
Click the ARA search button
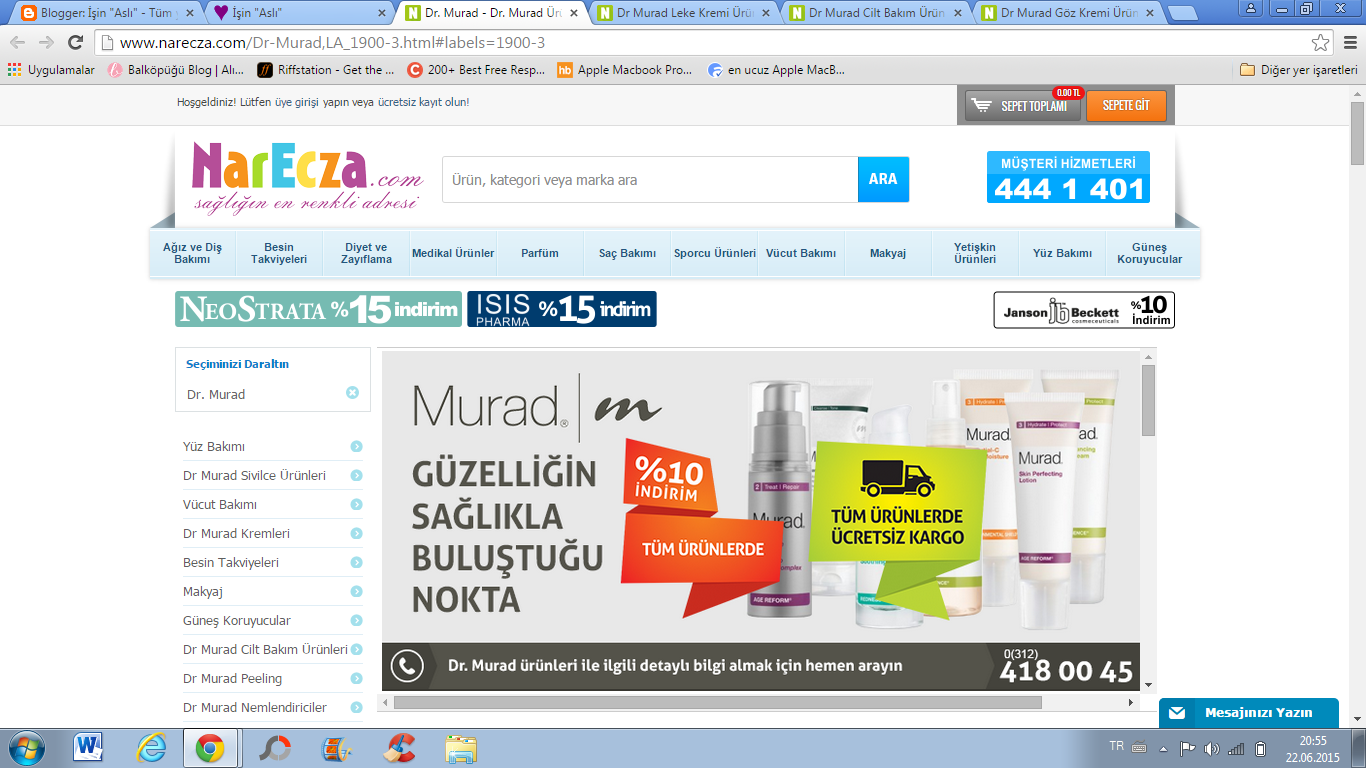tap(883, 180)
